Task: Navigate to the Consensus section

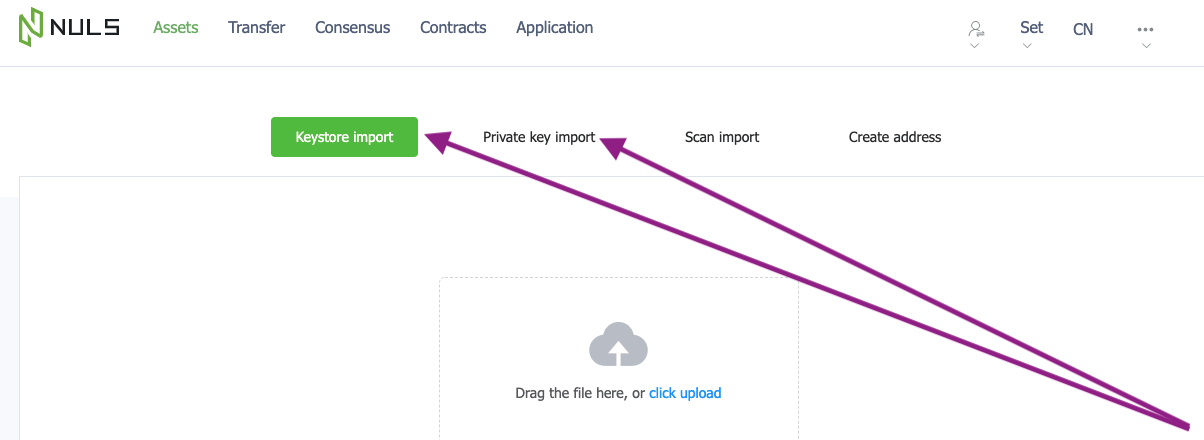Action: pyautogui.click(x=352, y=28)
